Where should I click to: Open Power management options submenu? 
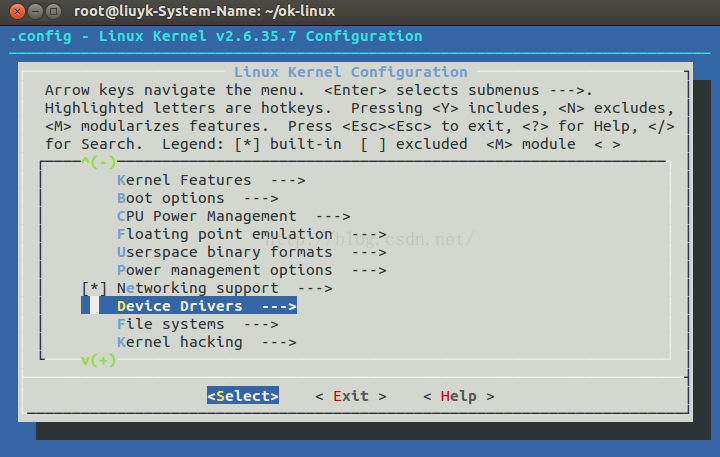[x=252, y=270]
